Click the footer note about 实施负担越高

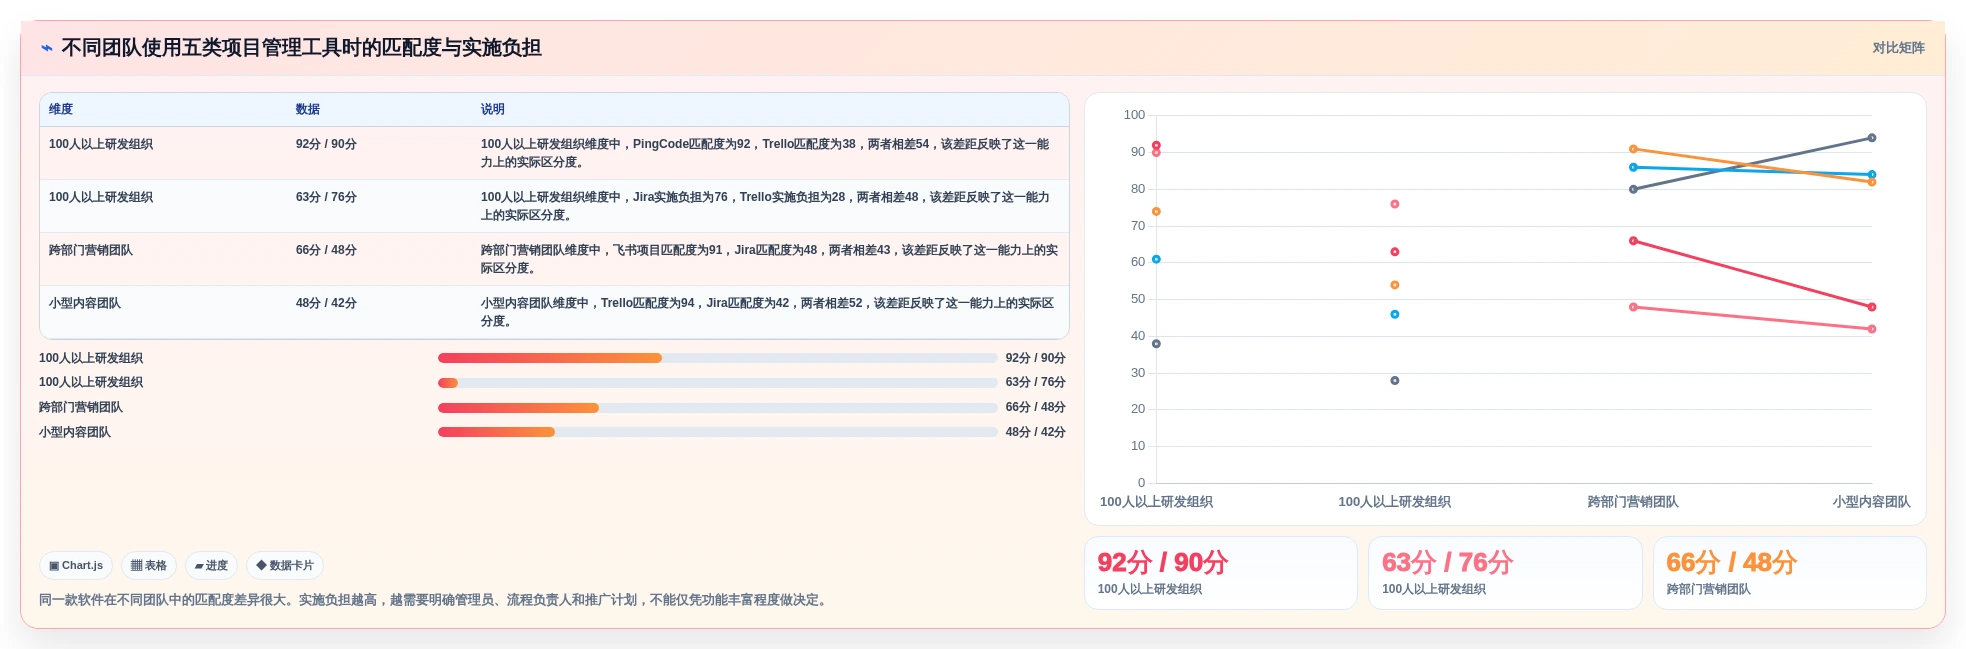434,600
